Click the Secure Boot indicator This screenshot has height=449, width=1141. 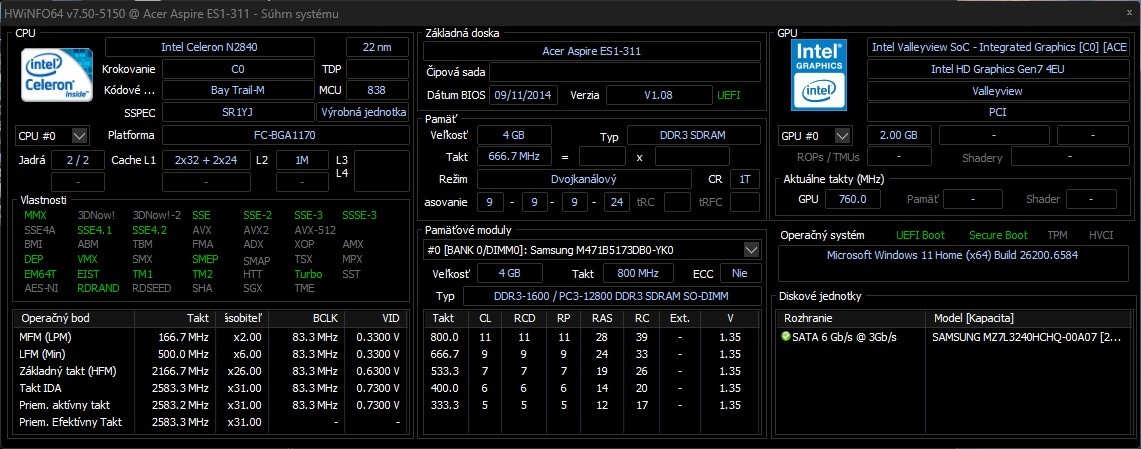[x=997, y=235]
